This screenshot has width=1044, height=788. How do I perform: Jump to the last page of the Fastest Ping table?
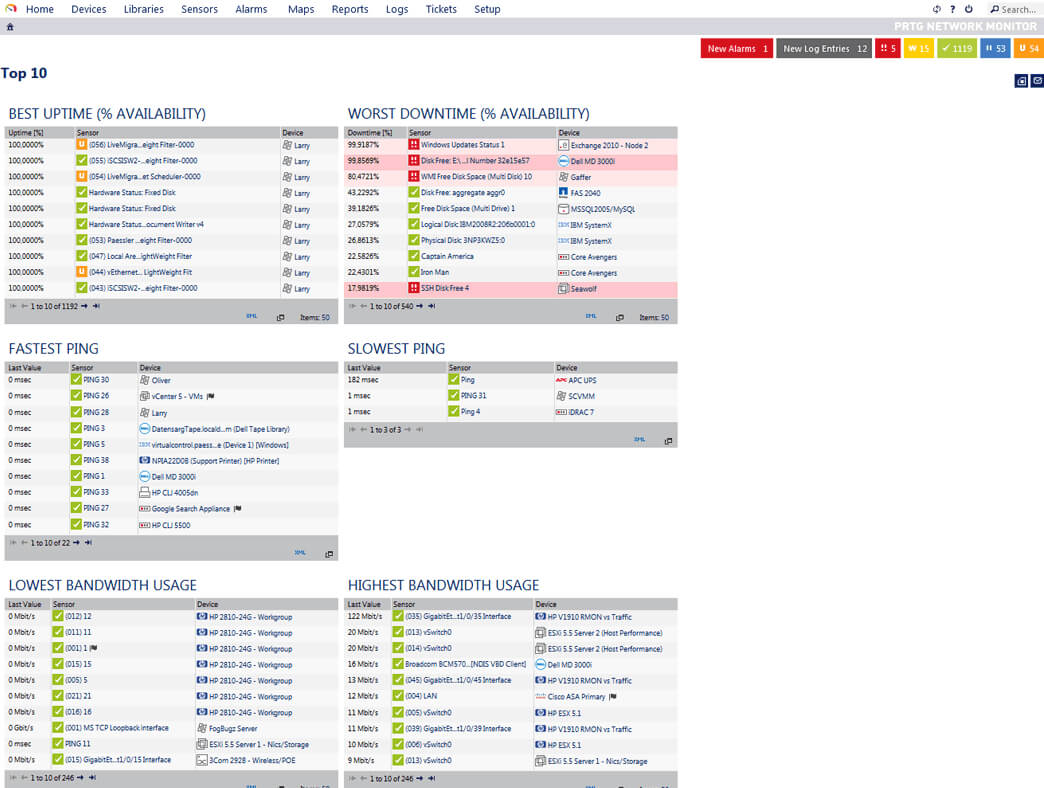pyautogui.click(x=88, y=542)
